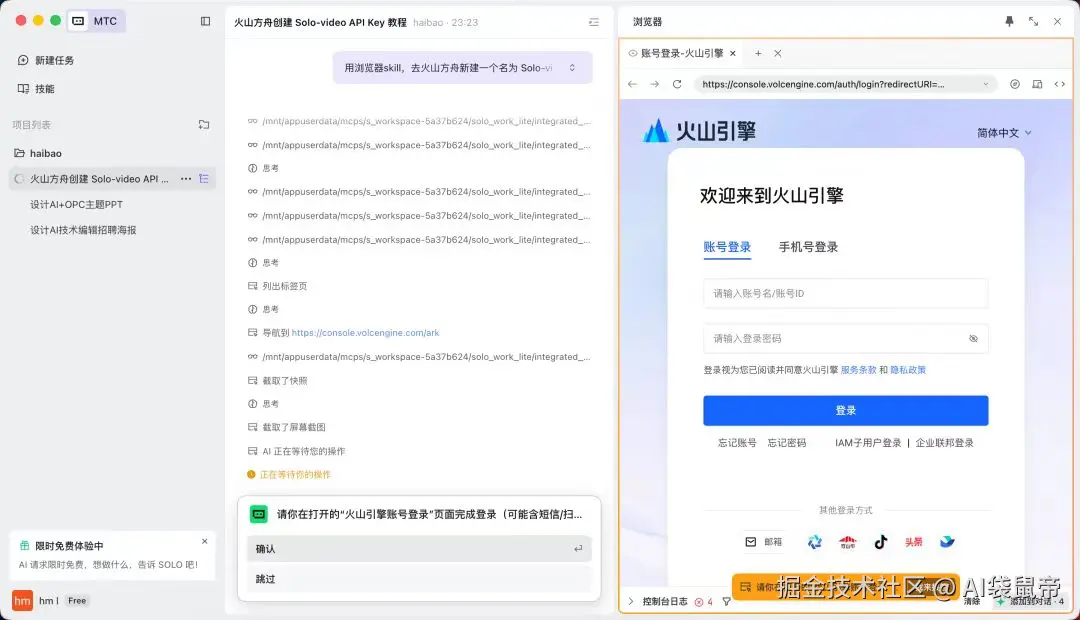Open task 设计AI技术编辑招聘海报

(83, 230)
